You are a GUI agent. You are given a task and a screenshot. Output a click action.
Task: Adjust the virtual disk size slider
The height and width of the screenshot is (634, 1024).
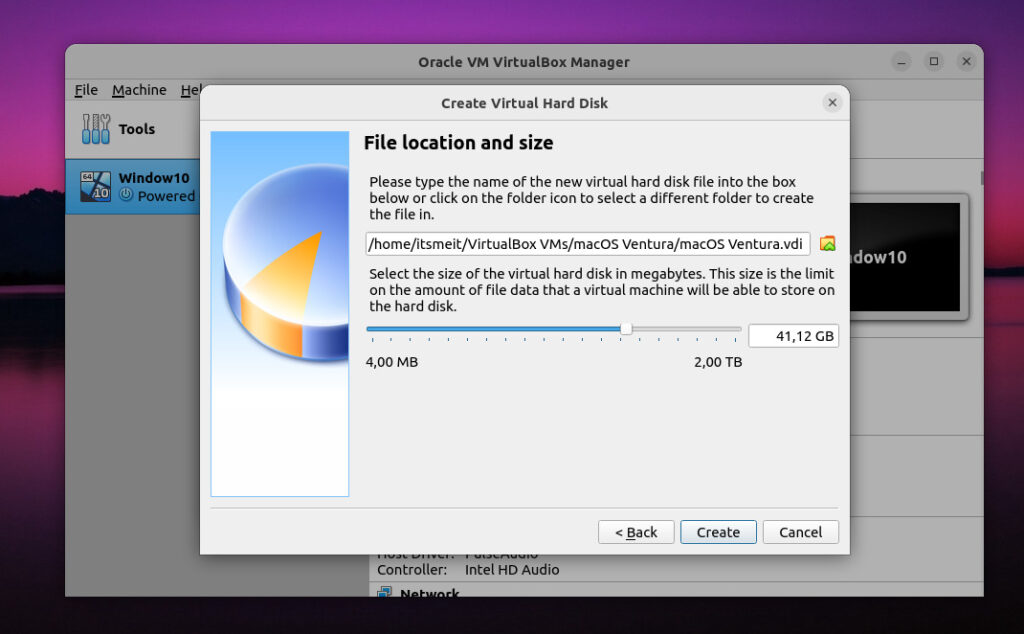[626, 328]
